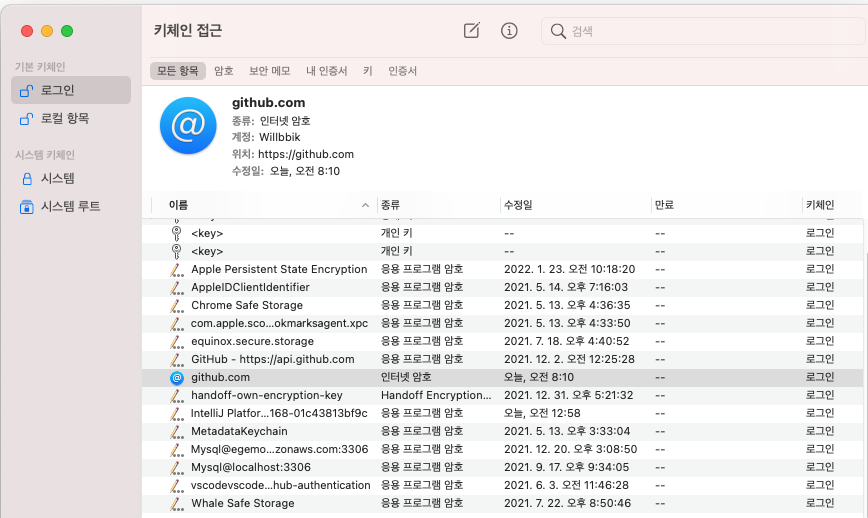868x518 pixels.
Task: Click the new keychain item compose icon
Action: (471, 30)
